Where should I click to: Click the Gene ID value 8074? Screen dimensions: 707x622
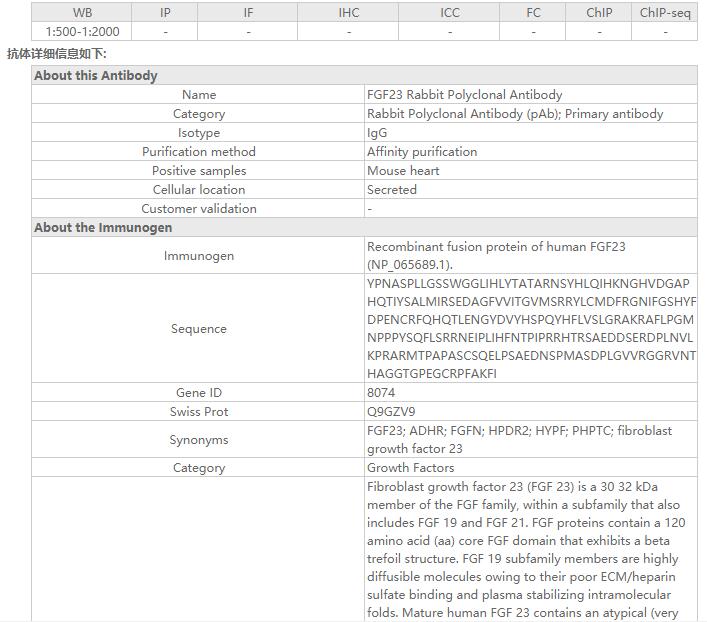click(x=381, y=393)
